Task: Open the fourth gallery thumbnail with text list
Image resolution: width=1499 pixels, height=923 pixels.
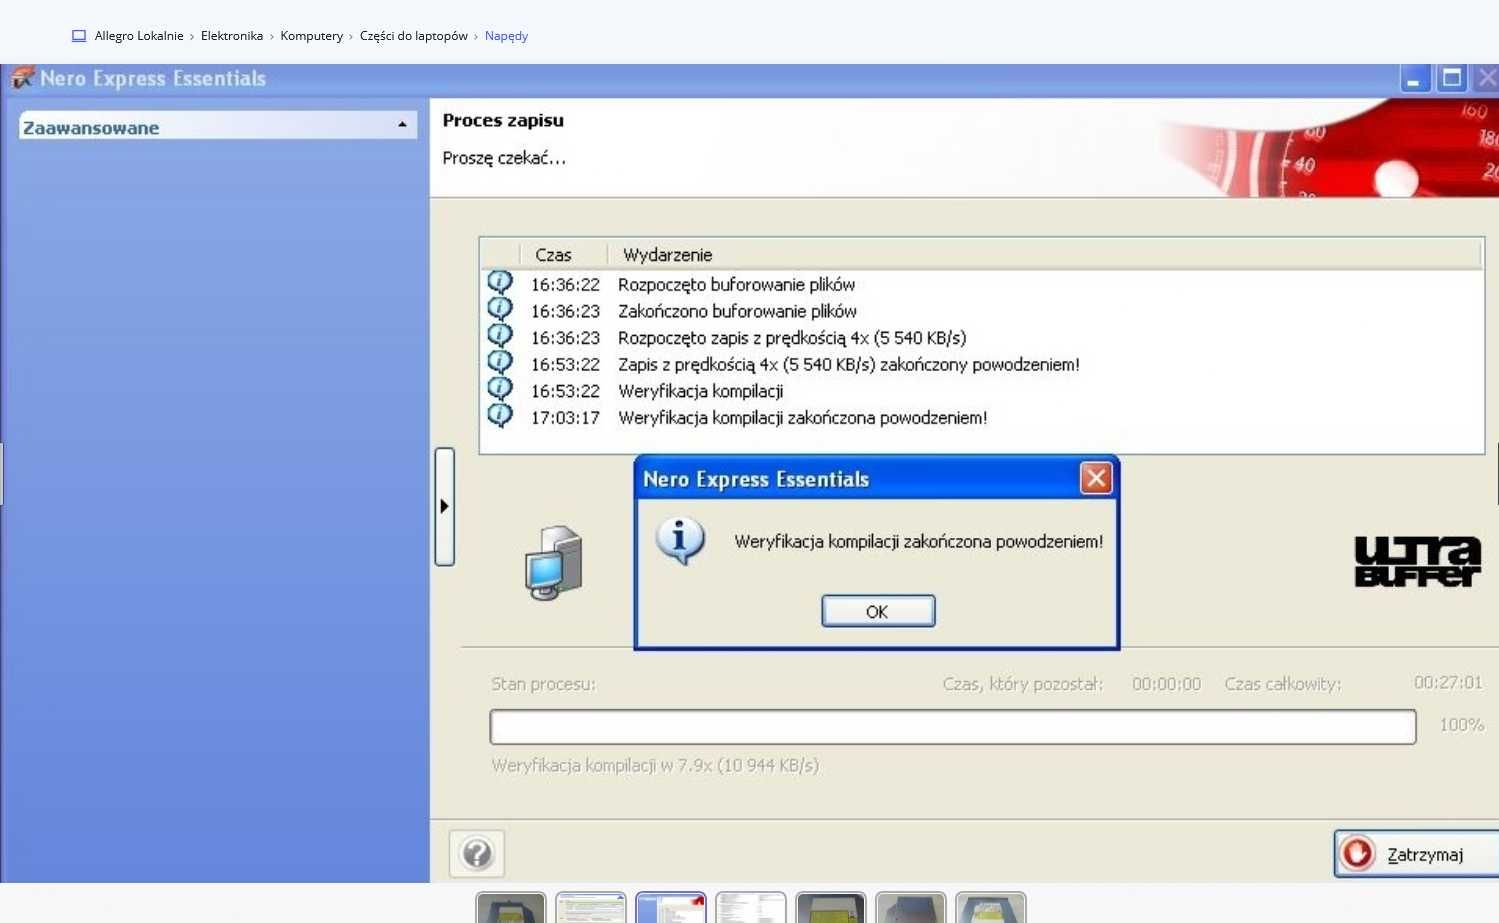Action: 751,907
